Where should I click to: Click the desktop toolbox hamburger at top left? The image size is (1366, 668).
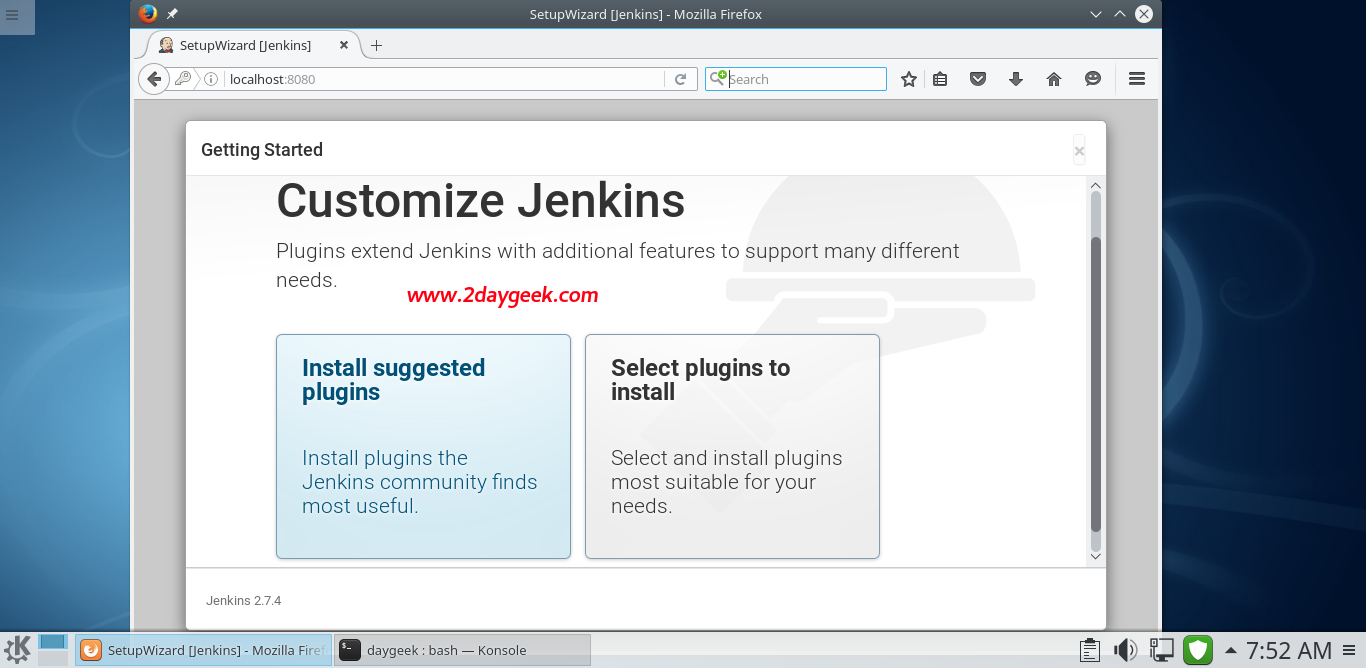[12, 15]
